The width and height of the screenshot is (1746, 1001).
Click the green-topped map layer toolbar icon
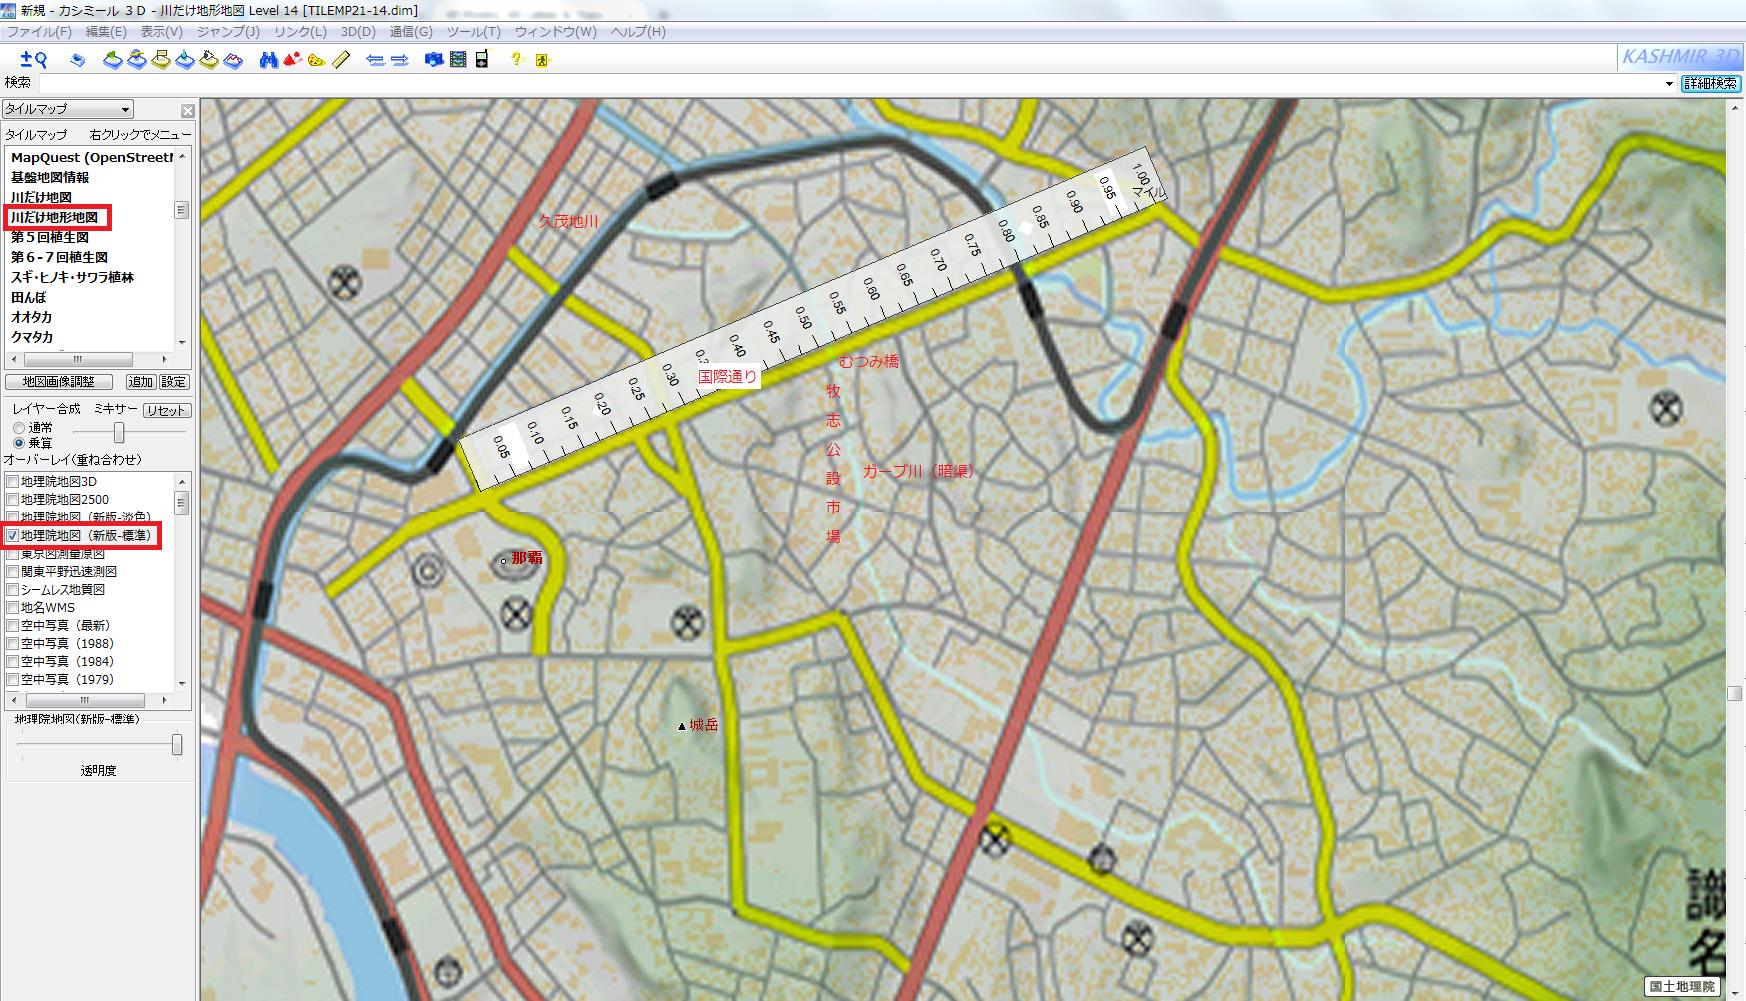tap(113, 60)
